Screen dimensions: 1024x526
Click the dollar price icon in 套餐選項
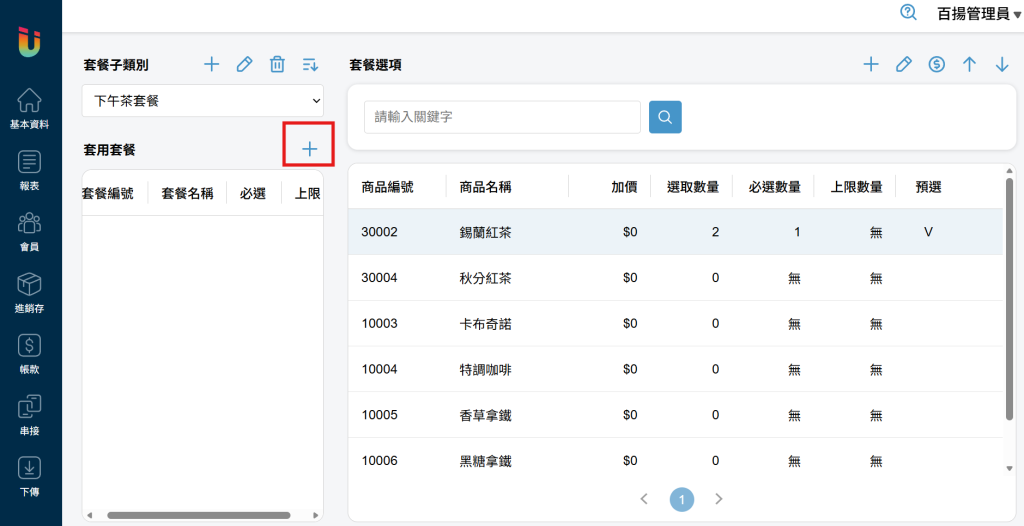coord(937,65)
